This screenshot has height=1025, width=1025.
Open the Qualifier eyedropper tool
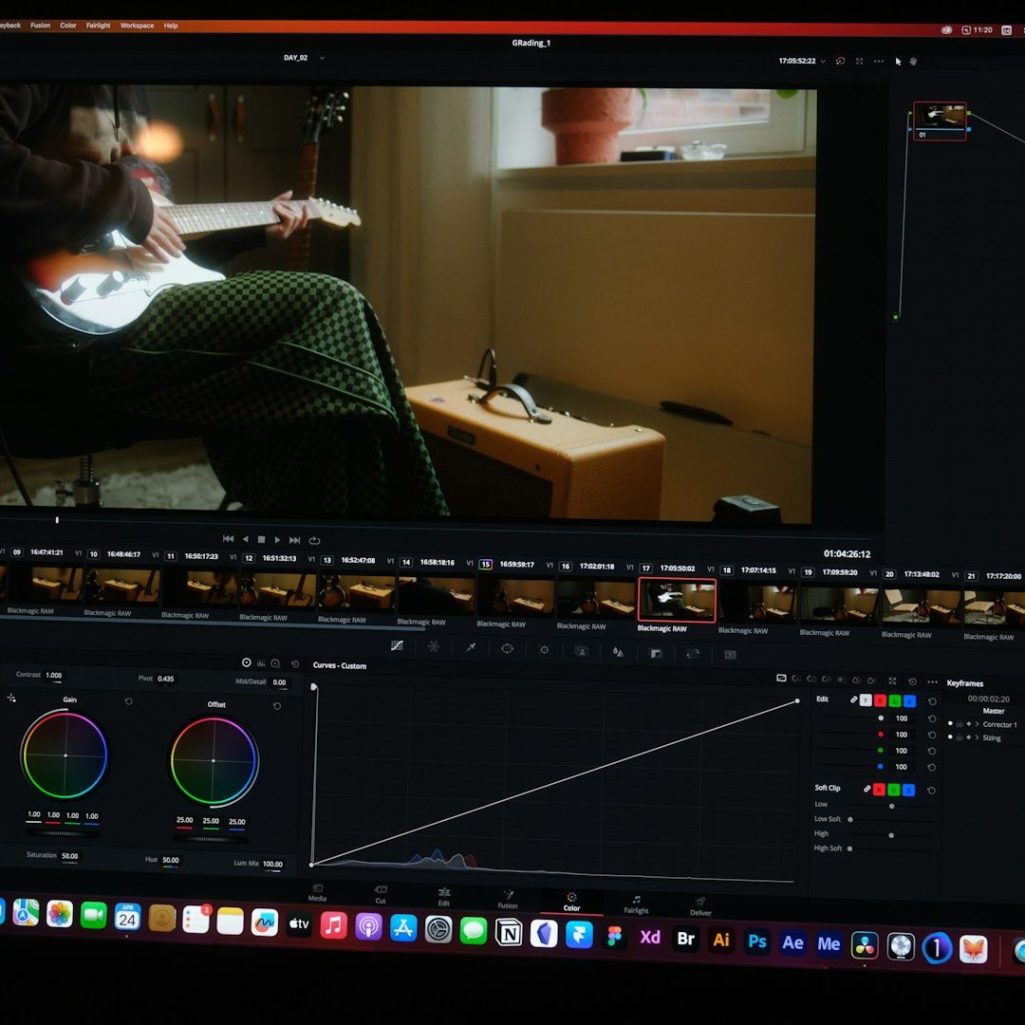click(471, 647)
